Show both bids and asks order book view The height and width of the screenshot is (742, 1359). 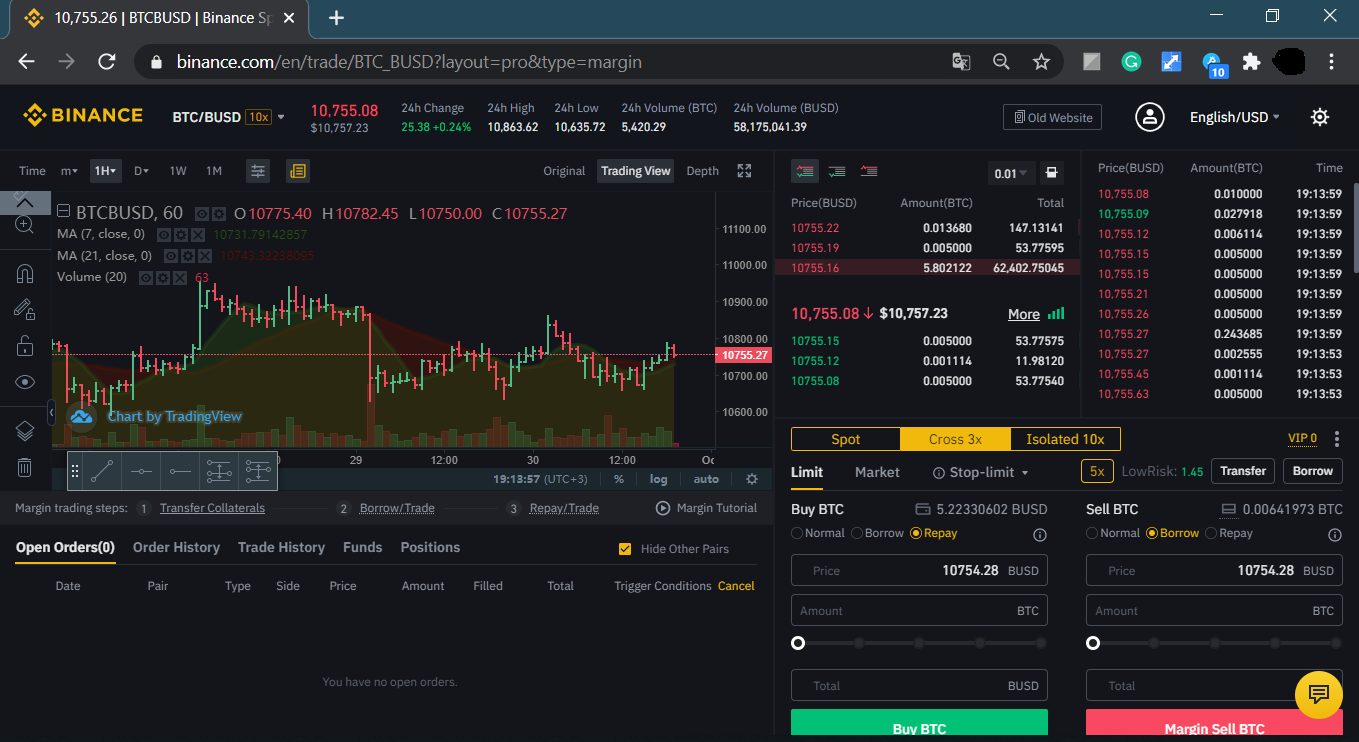805,171
